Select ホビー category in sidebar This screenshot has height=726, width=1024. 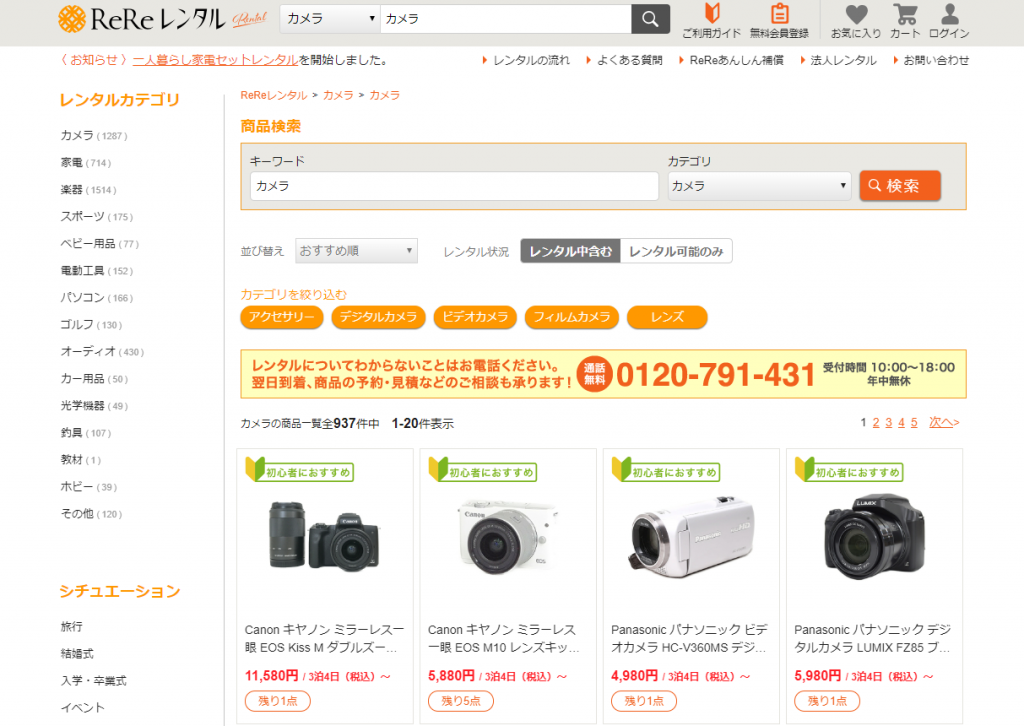point(89,487)
